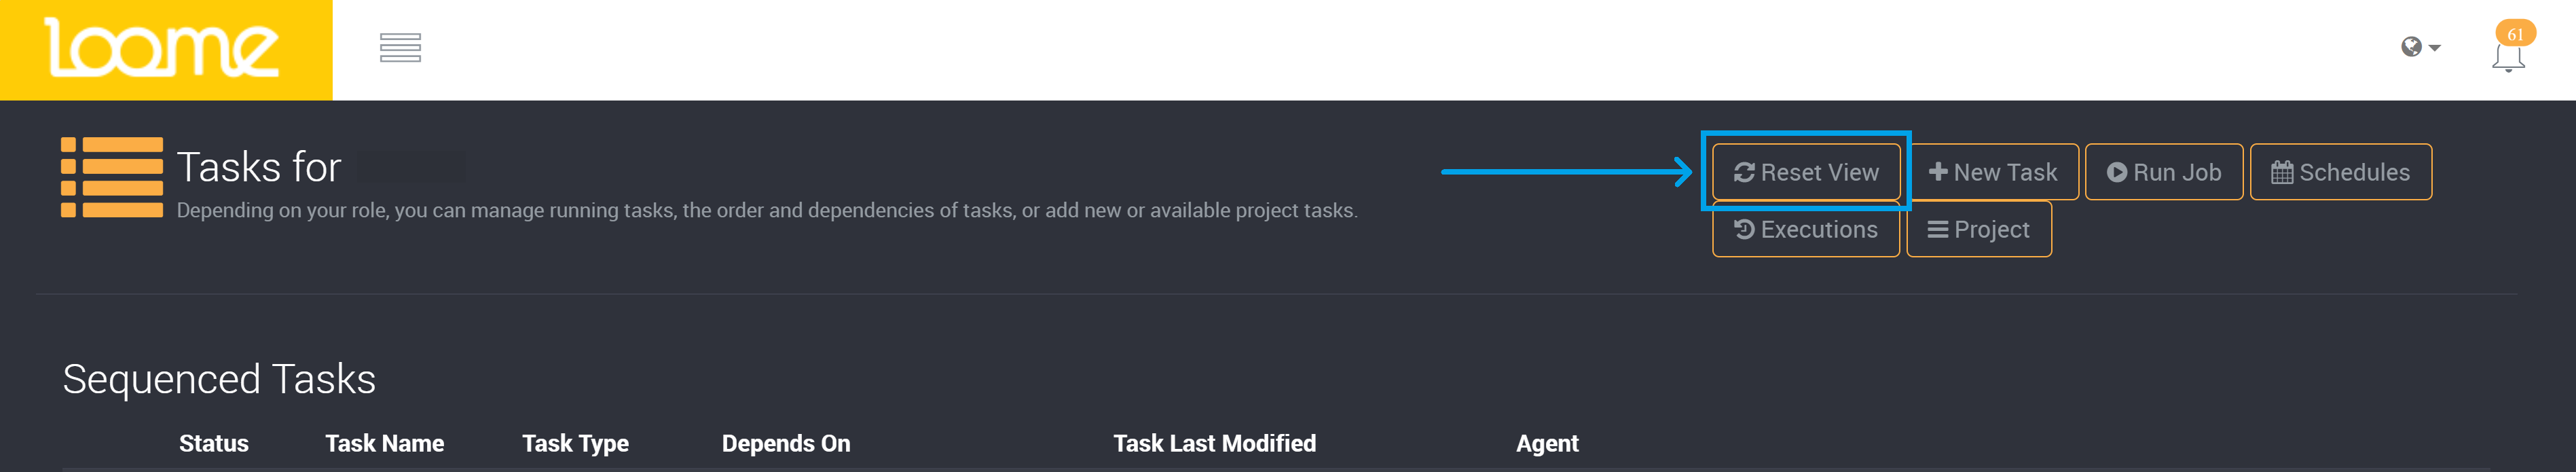Sort by Task Last Modified column
The image size is (2576, 472).
(1214, 443)
